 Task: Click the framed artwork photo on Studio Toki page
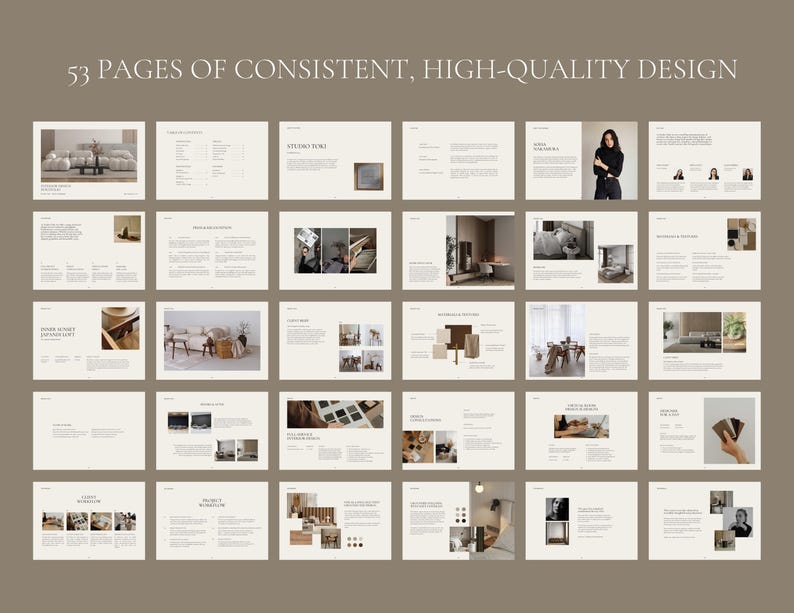click(x=369, y=177)
